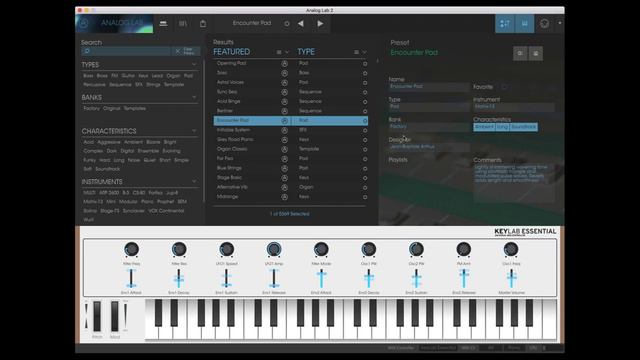The height and width of the screenshot is (360, 640).
Task: Open the settings gear icon
Action: [544, 24]
